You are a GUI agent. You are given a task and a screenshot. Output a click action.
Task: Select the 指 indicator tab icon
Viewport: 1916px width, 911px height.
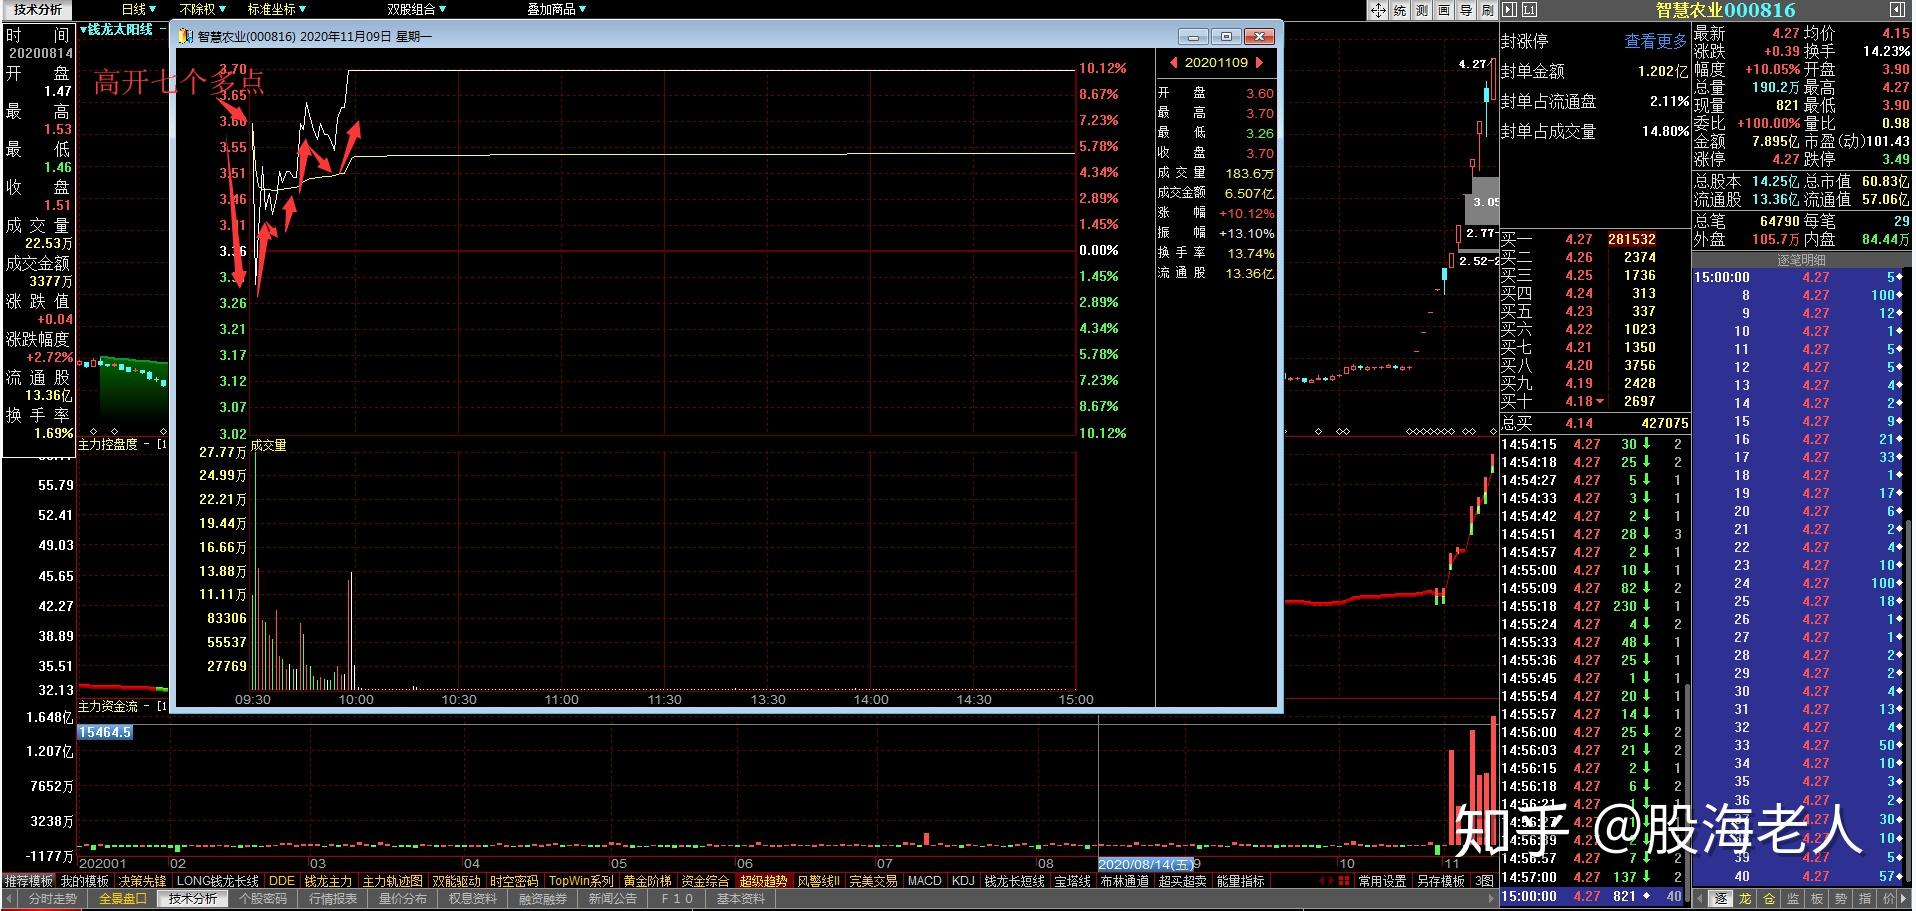pos(1865,899)
